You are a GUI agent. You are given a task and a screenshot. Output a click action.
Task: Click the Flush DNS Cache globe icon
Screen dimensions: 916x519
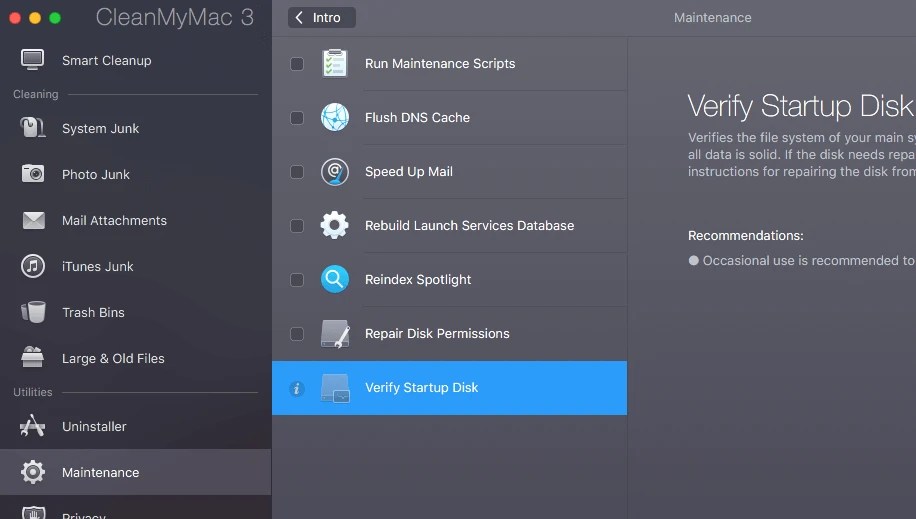pyautogui.click(x=335, y=117)
